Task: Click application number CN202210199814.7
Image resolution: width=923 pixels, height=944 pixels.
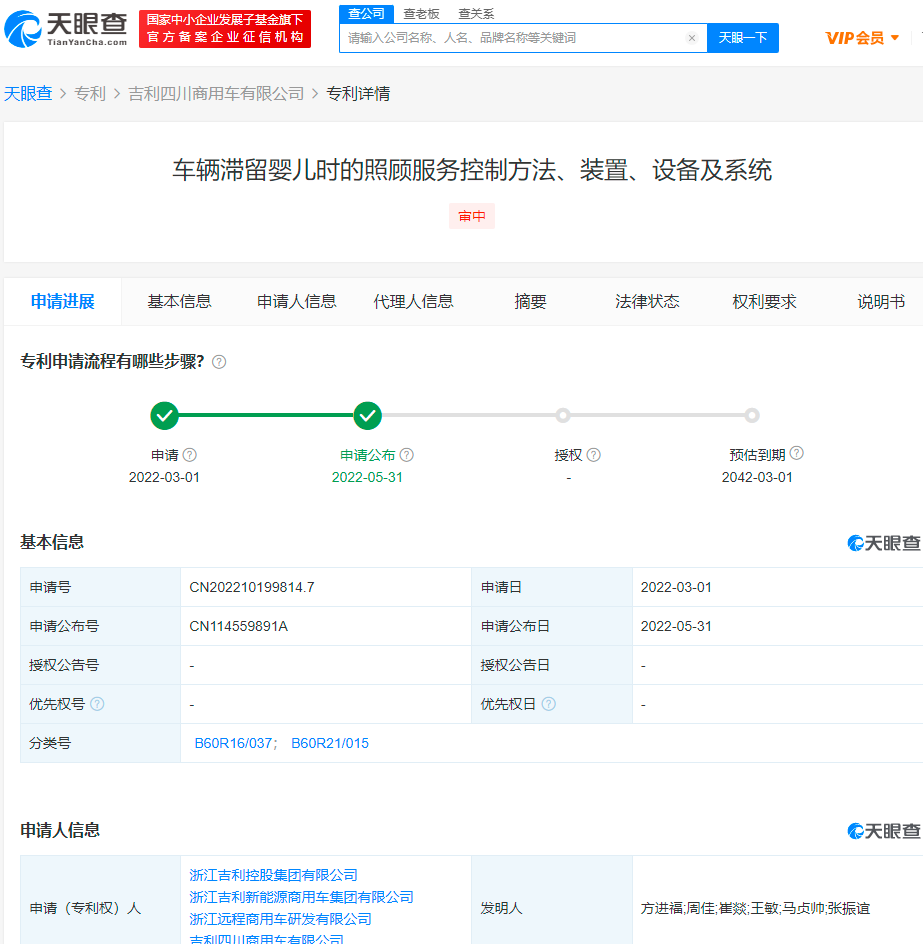Action: (252, 588)
